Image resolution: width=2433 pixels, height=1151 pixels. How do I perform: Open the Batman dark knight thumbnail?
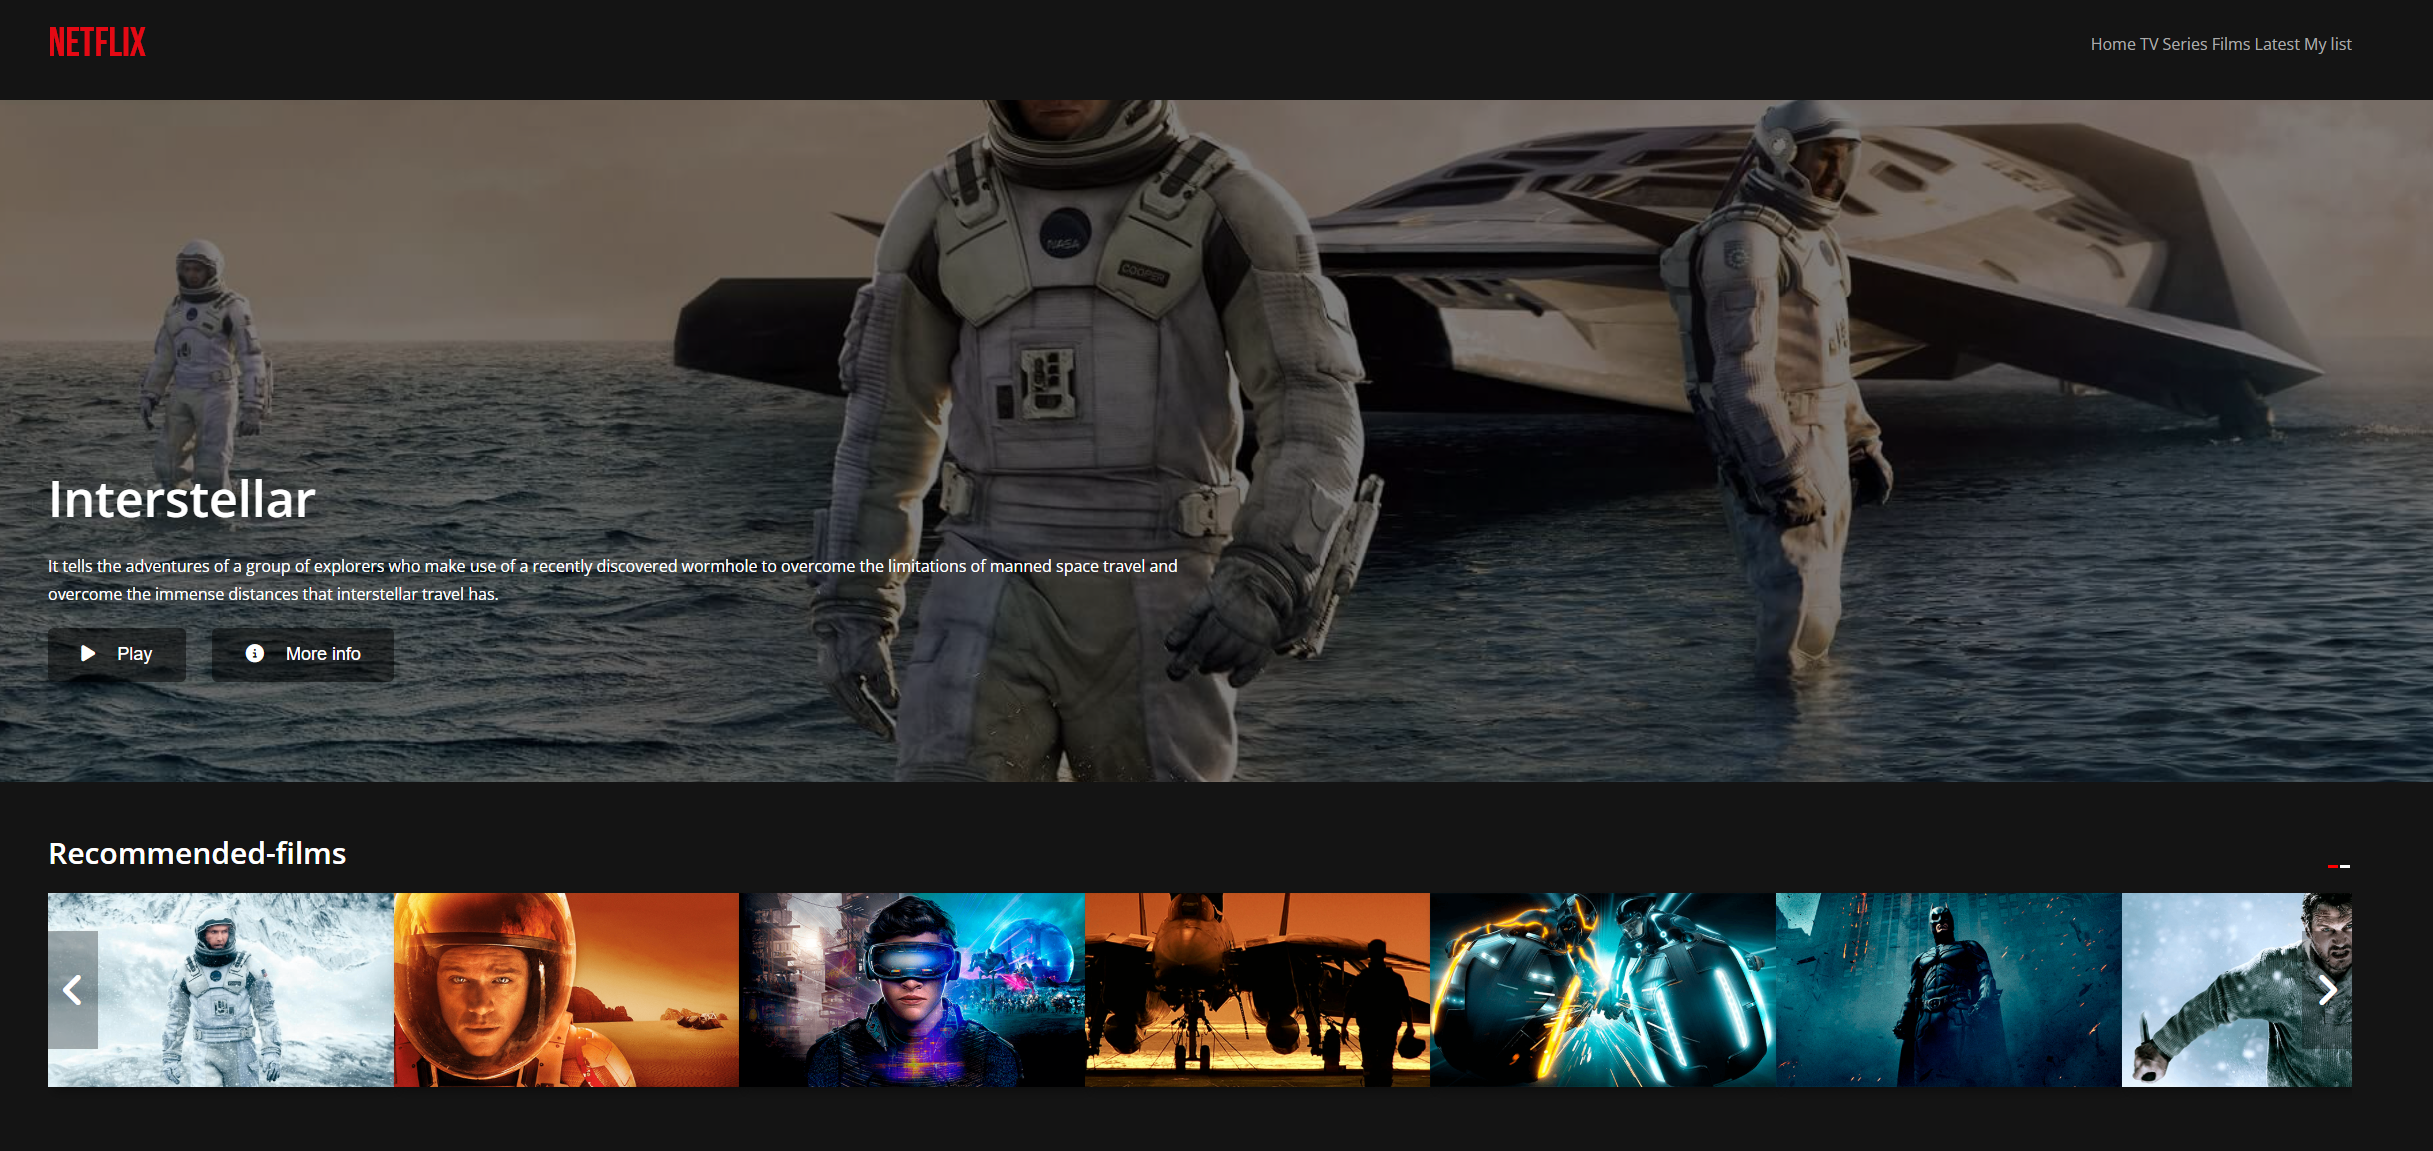1948,990
